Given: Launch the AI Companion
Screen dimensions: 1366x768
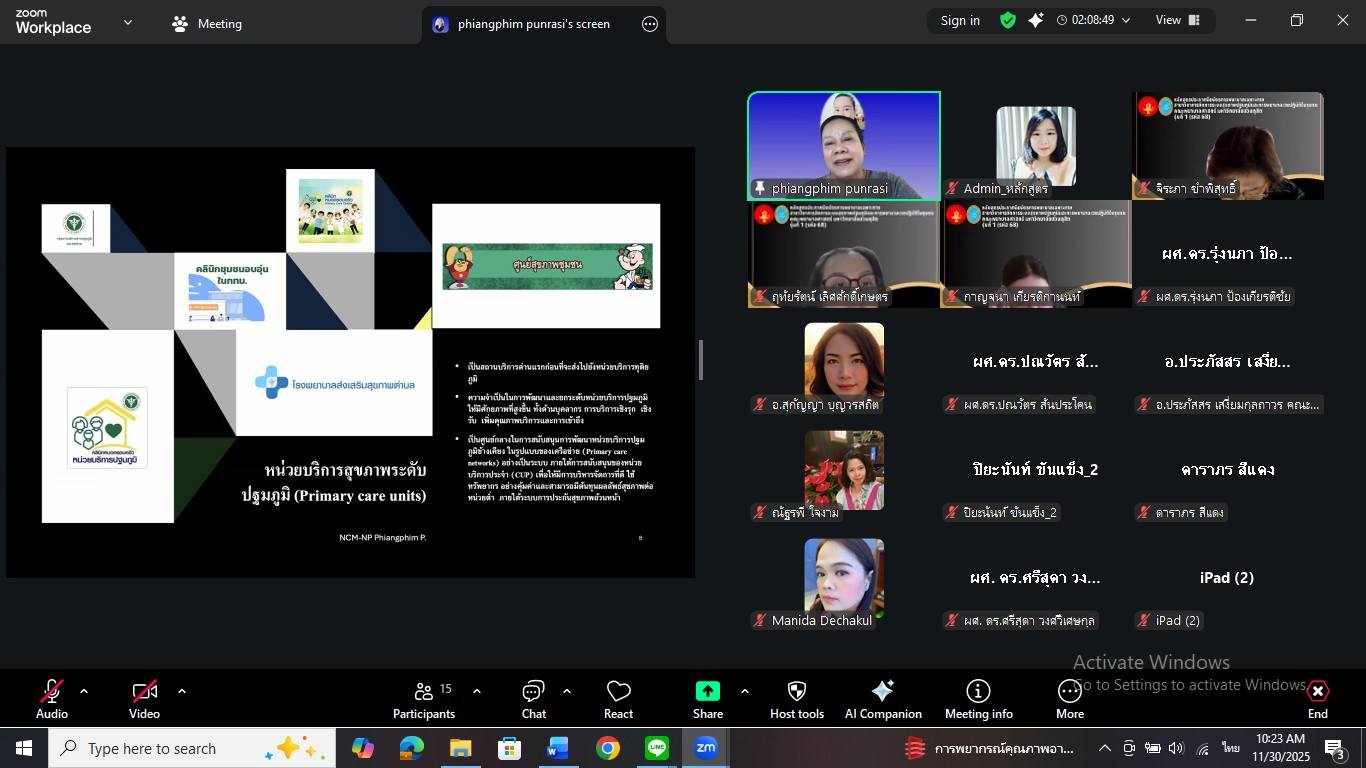Looking at the screenshot, I should tap(883, 699).
